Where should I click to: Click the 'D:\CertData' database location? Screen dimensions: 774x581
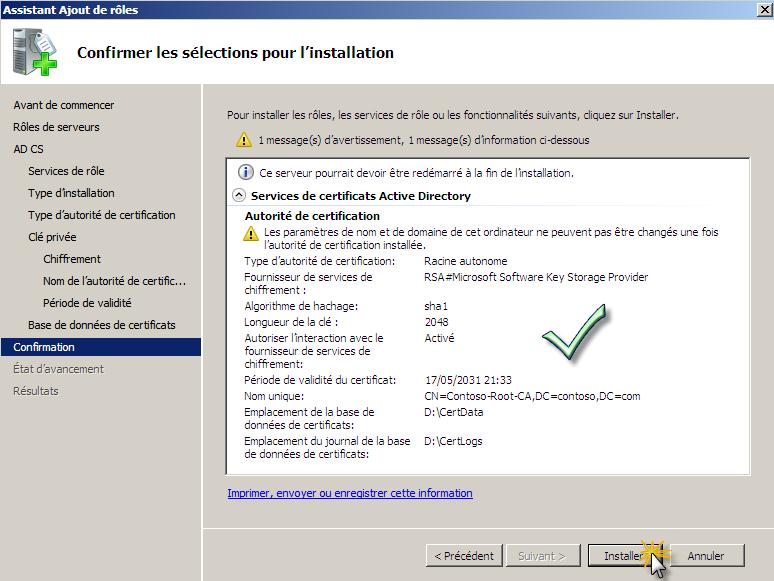point(454,412)
